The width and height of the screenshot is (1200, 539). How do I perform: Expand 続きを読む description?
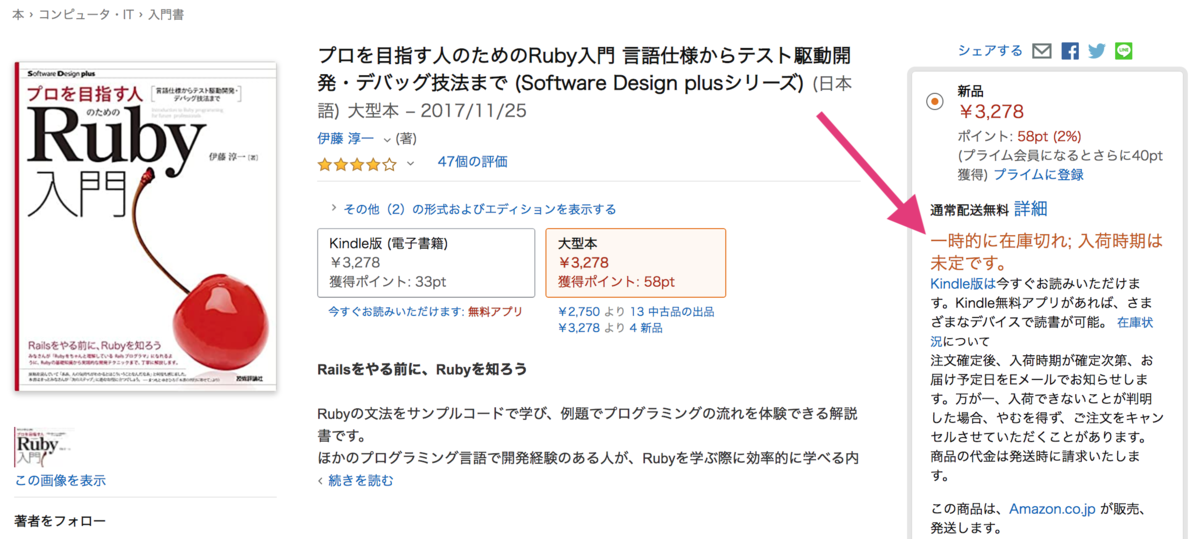(x=356, y=480)
